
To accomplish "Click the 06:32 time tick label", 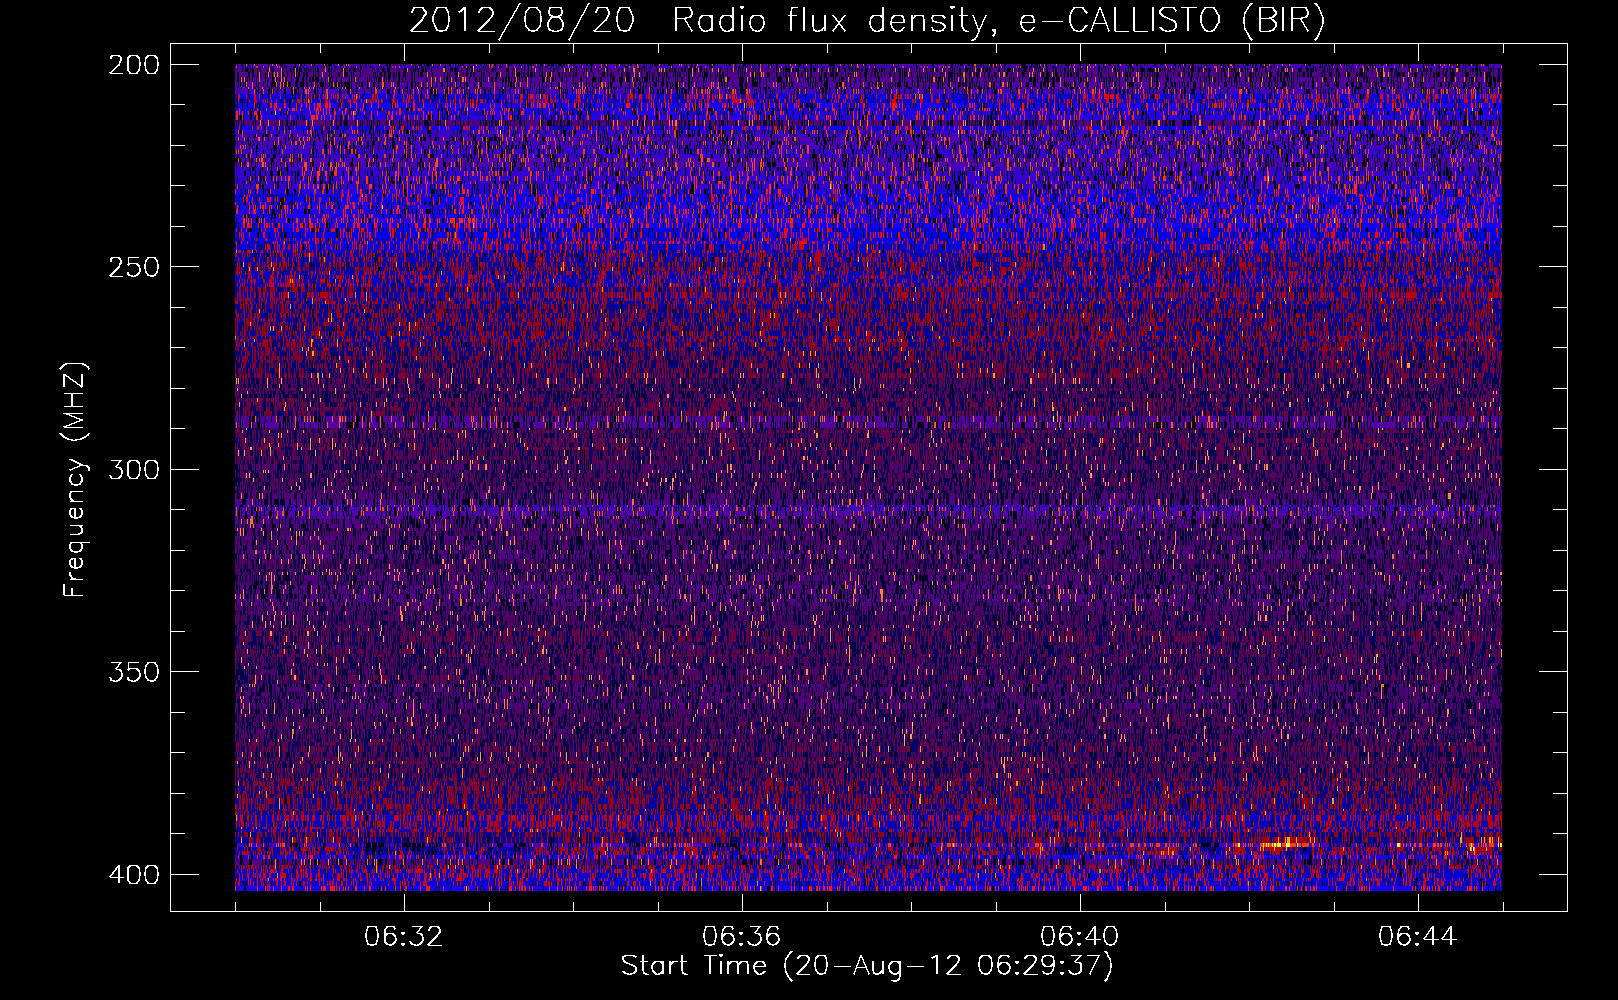I will tap(403, 937).
